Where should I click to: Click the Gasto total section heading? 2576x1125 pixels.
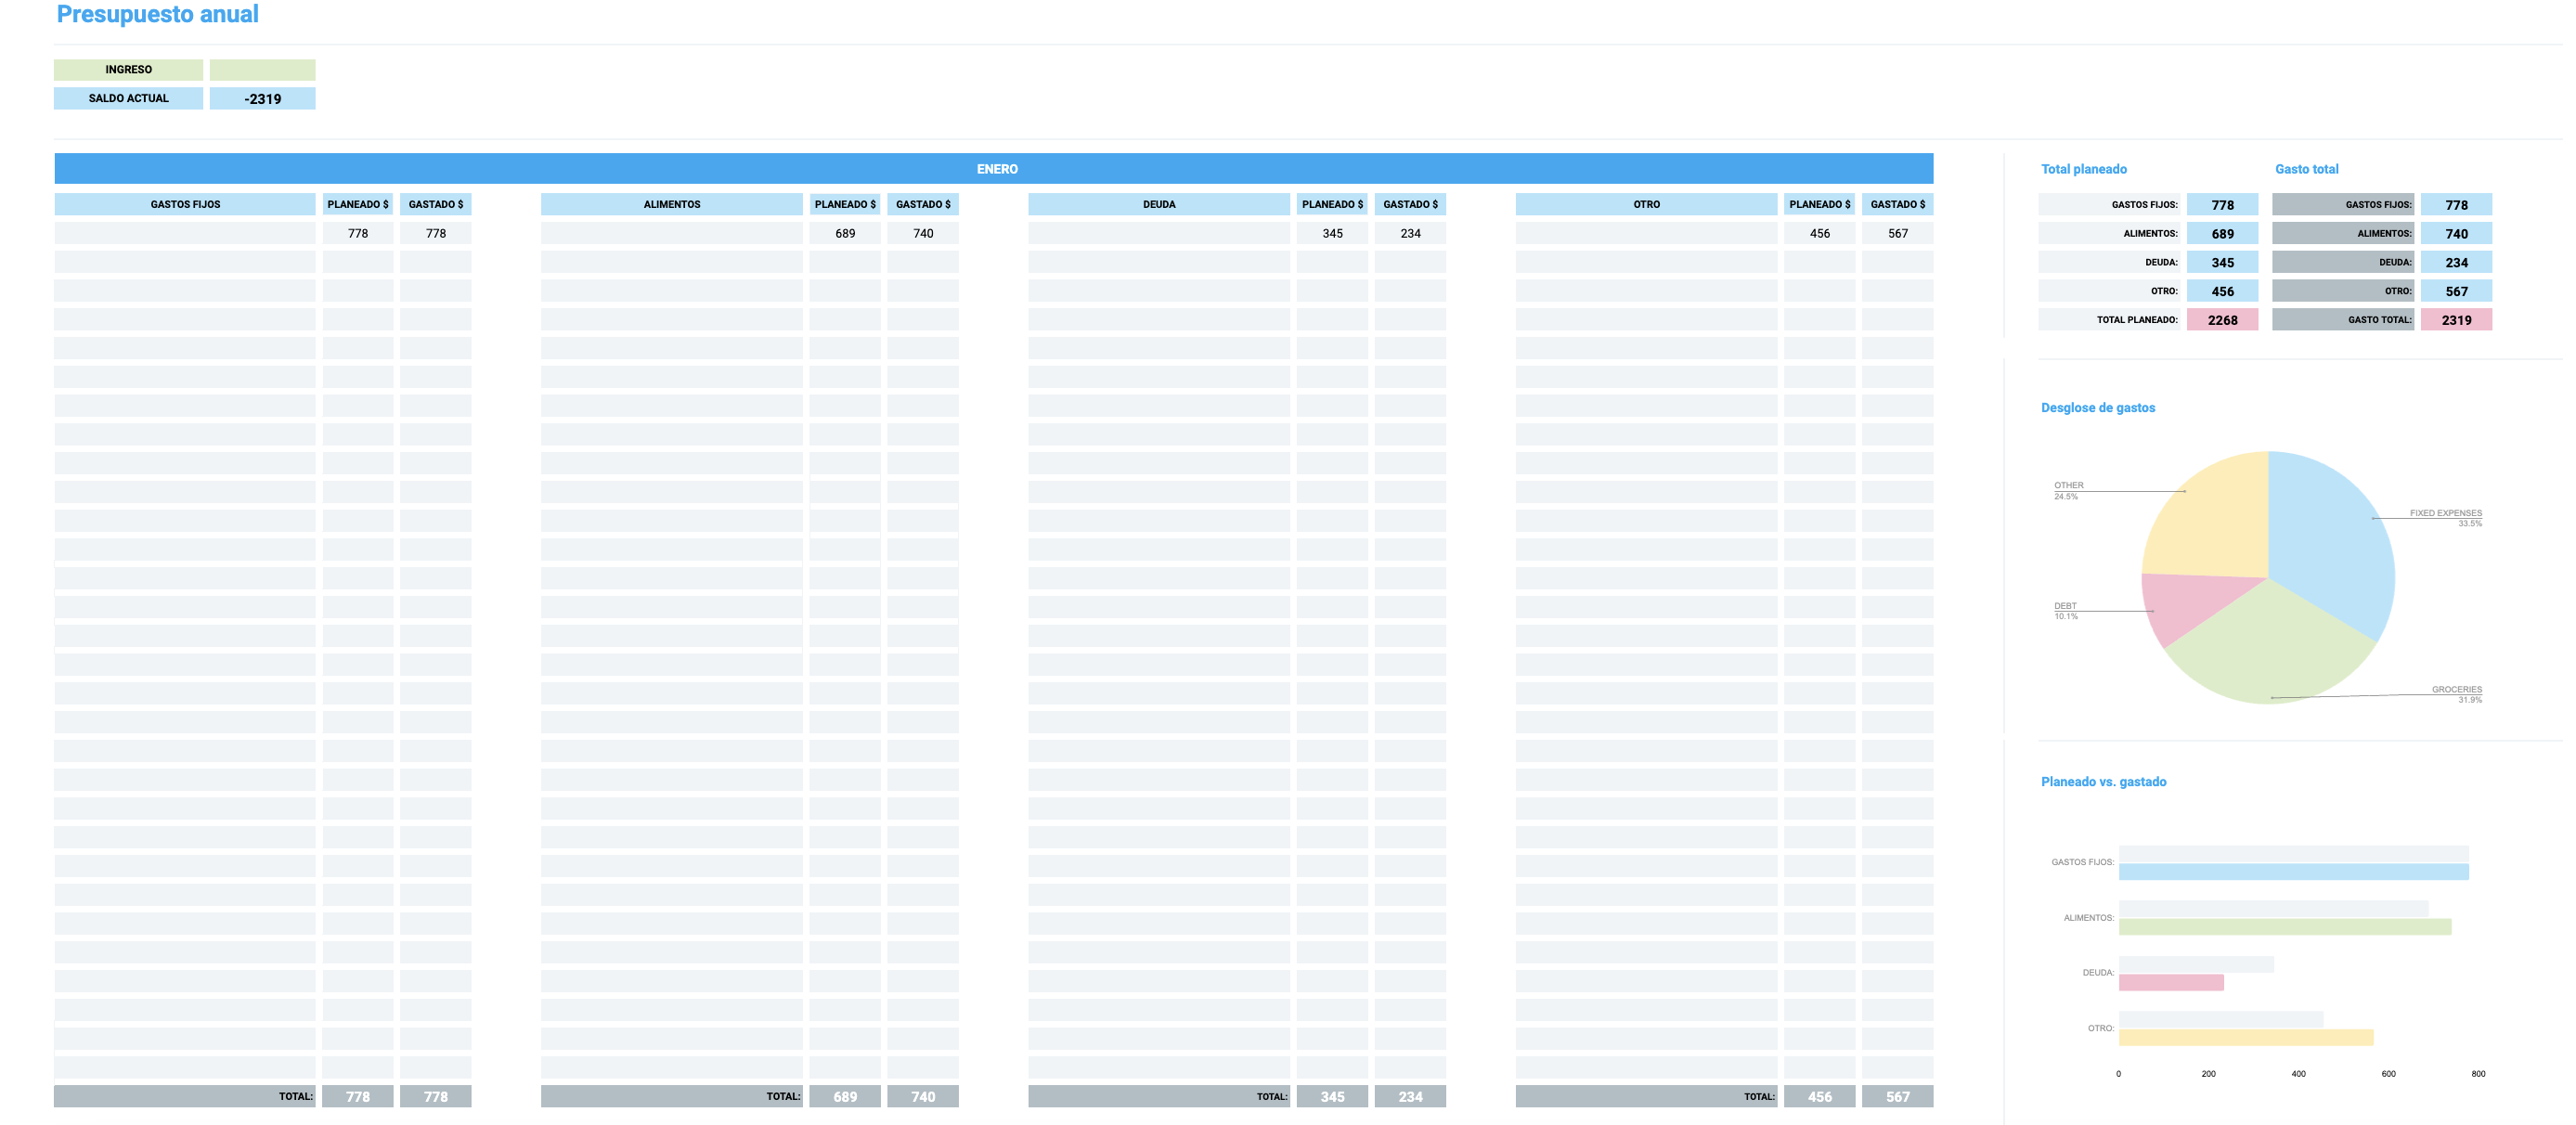point(2306,169)
